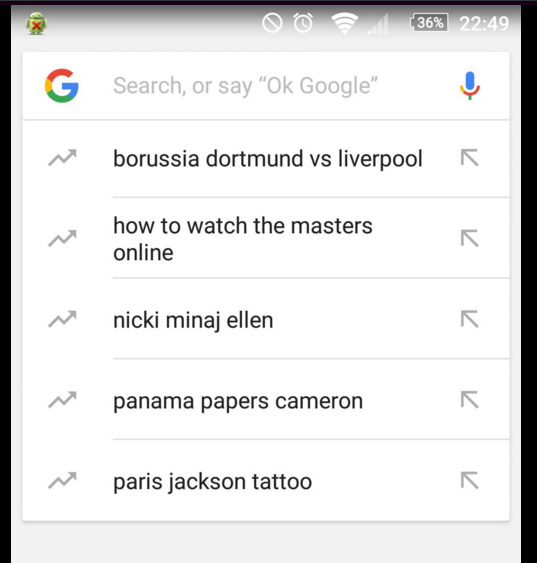Click trending icon next to borussia dortmund
Image resolution: width=537 pixels, height=563 pixels.
click(62, 158)
